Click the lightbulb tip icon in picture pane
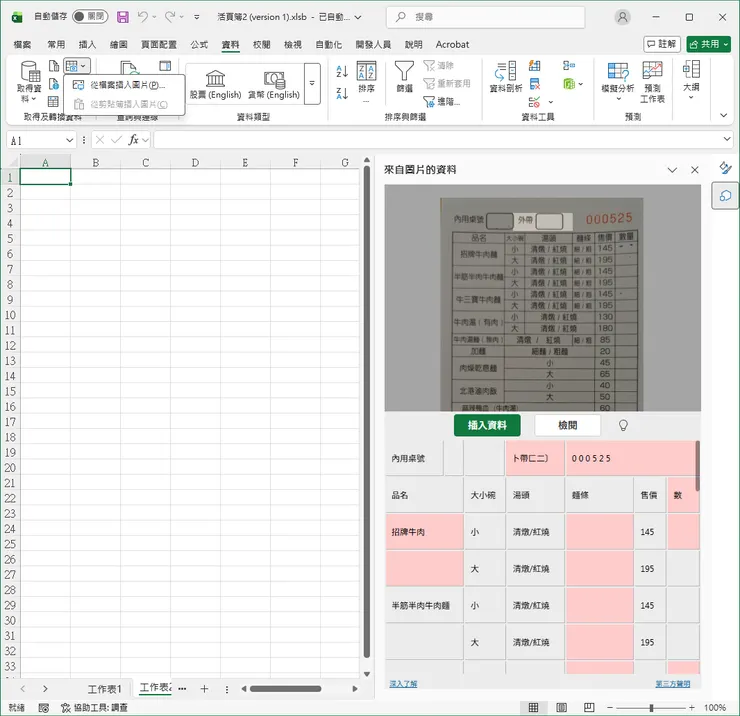Image resolution: width=740 pixels, height=716 pixels. [623, 425]
